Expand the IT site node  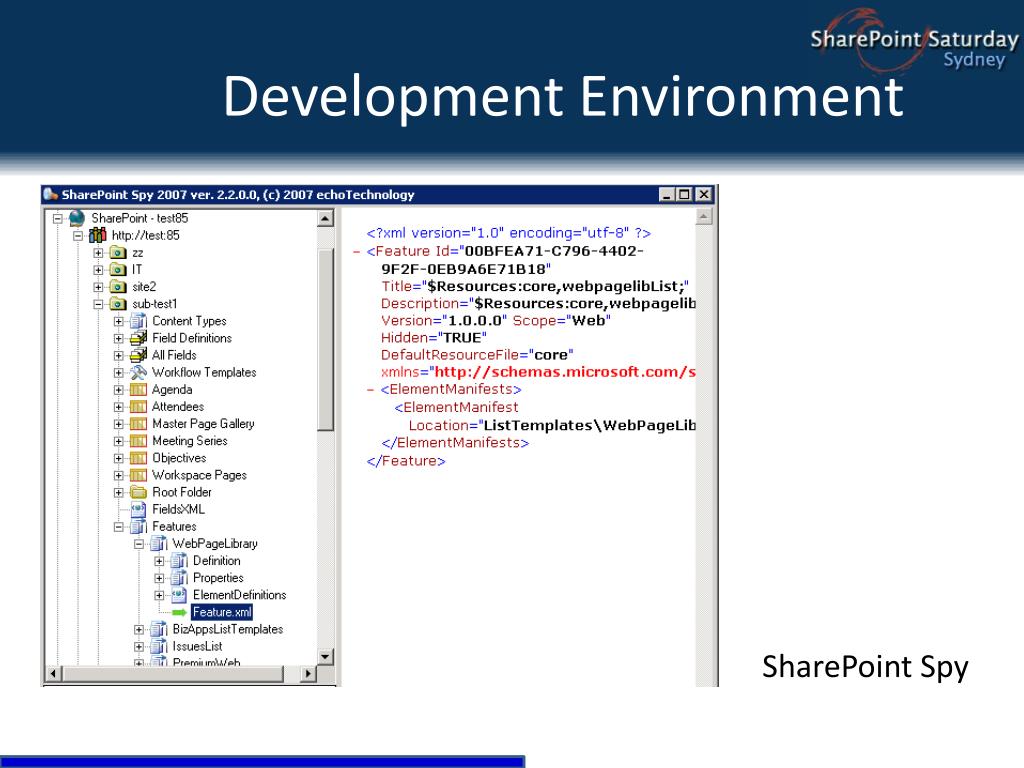click(98, 270)
